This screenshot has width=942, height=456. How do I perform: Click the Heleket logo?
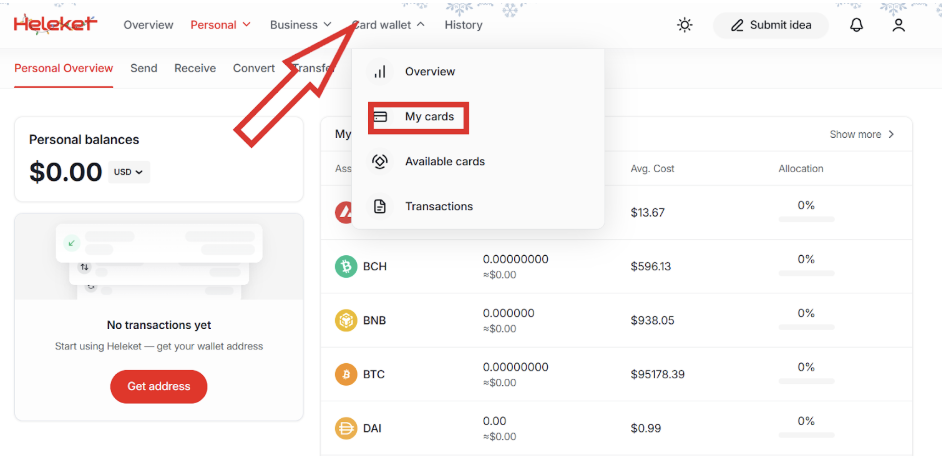point(55,24)
